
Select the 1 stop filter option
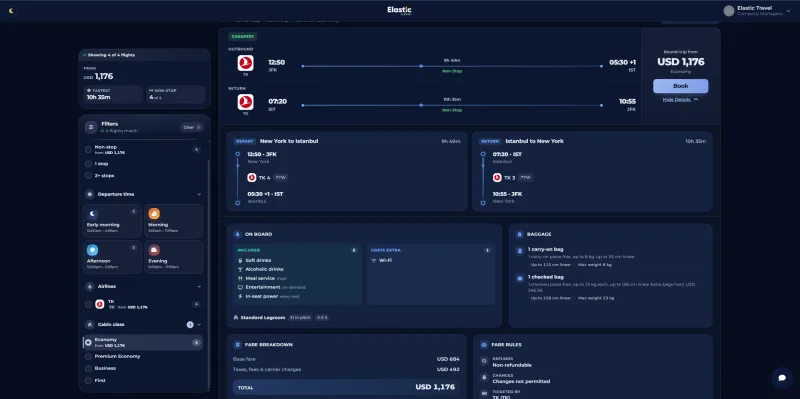point(88,164)
